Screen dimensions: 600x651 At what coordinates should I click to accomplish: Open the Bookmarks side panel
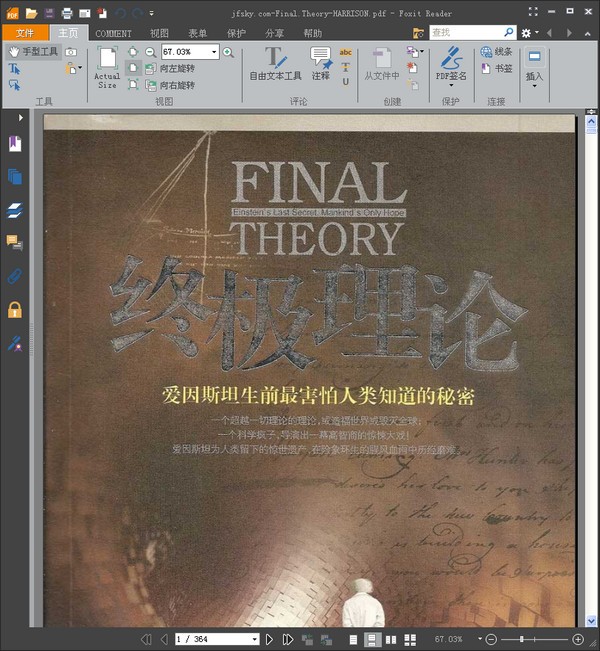15,144
